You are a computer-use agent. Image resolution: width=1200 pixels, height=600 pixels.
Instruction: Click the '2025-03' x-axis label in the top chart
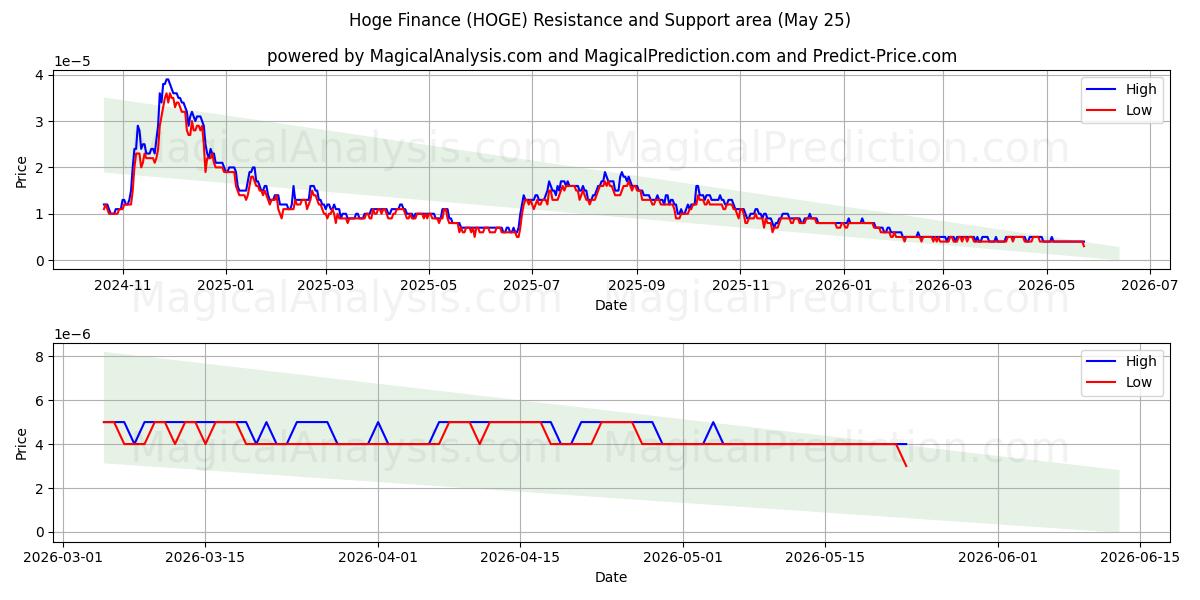pos(327,285)
